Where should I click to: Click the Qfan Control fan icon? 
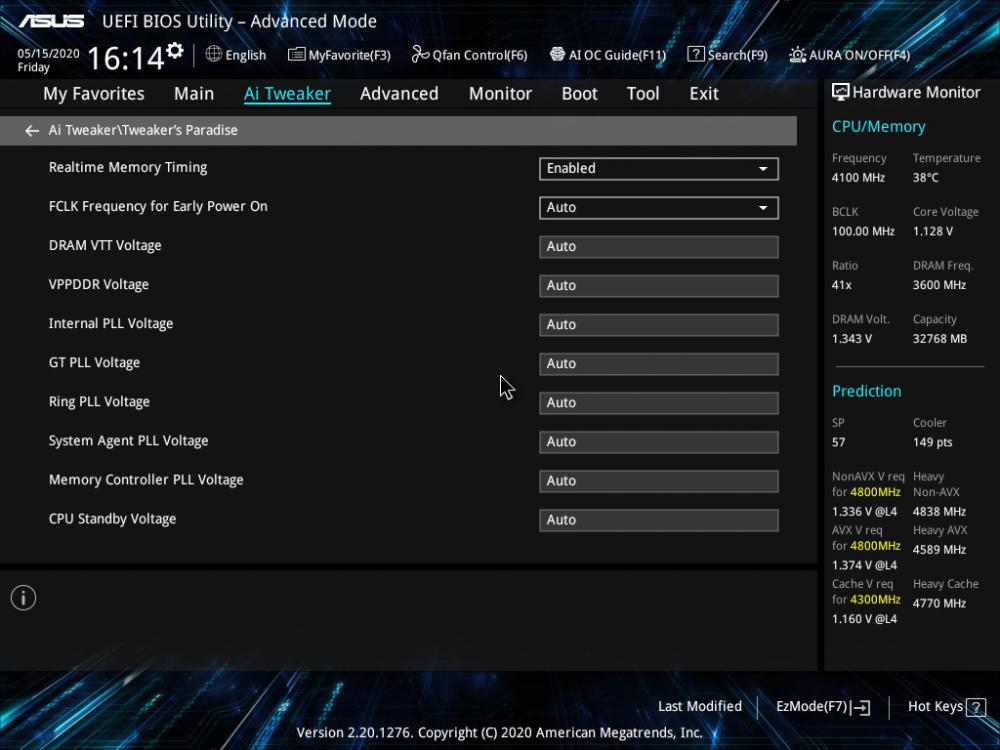(x=420, y=54)
